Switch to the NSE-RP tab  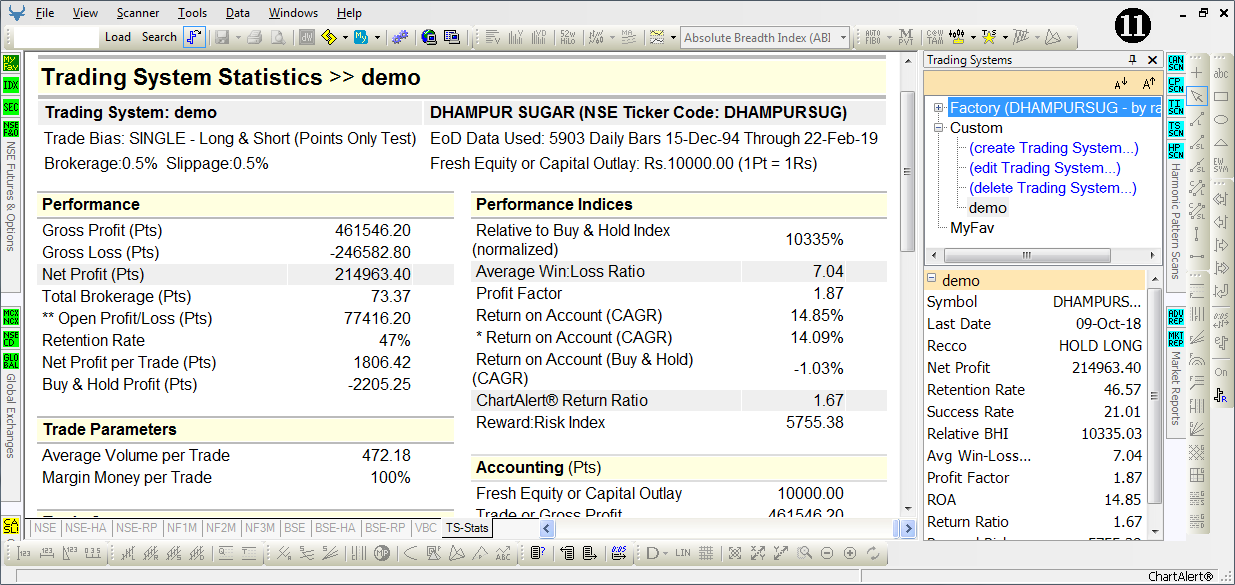(x=137, y=528)
